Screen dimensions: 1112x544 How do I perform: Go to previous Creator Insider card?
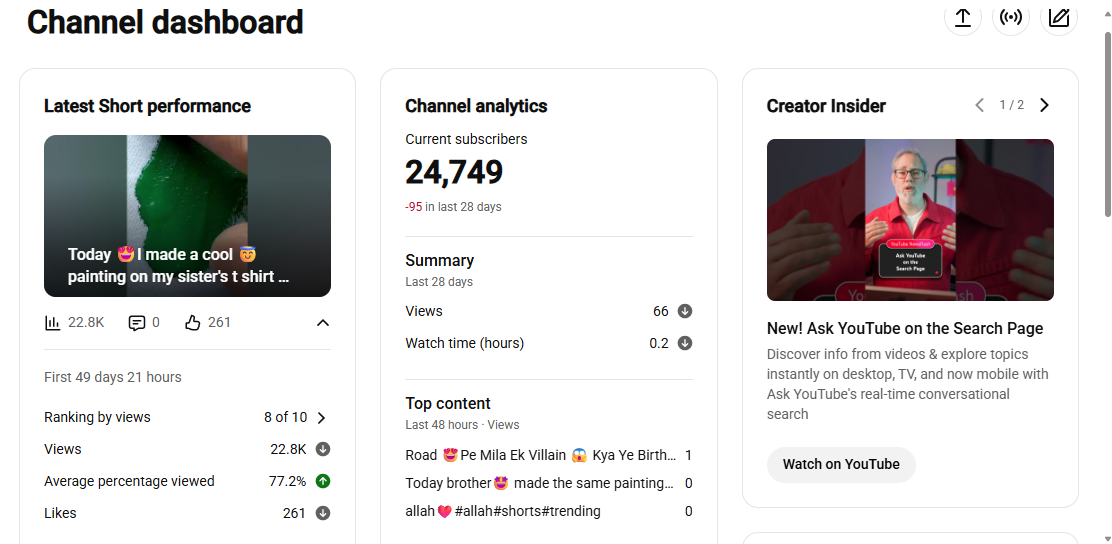coord(979,105)
